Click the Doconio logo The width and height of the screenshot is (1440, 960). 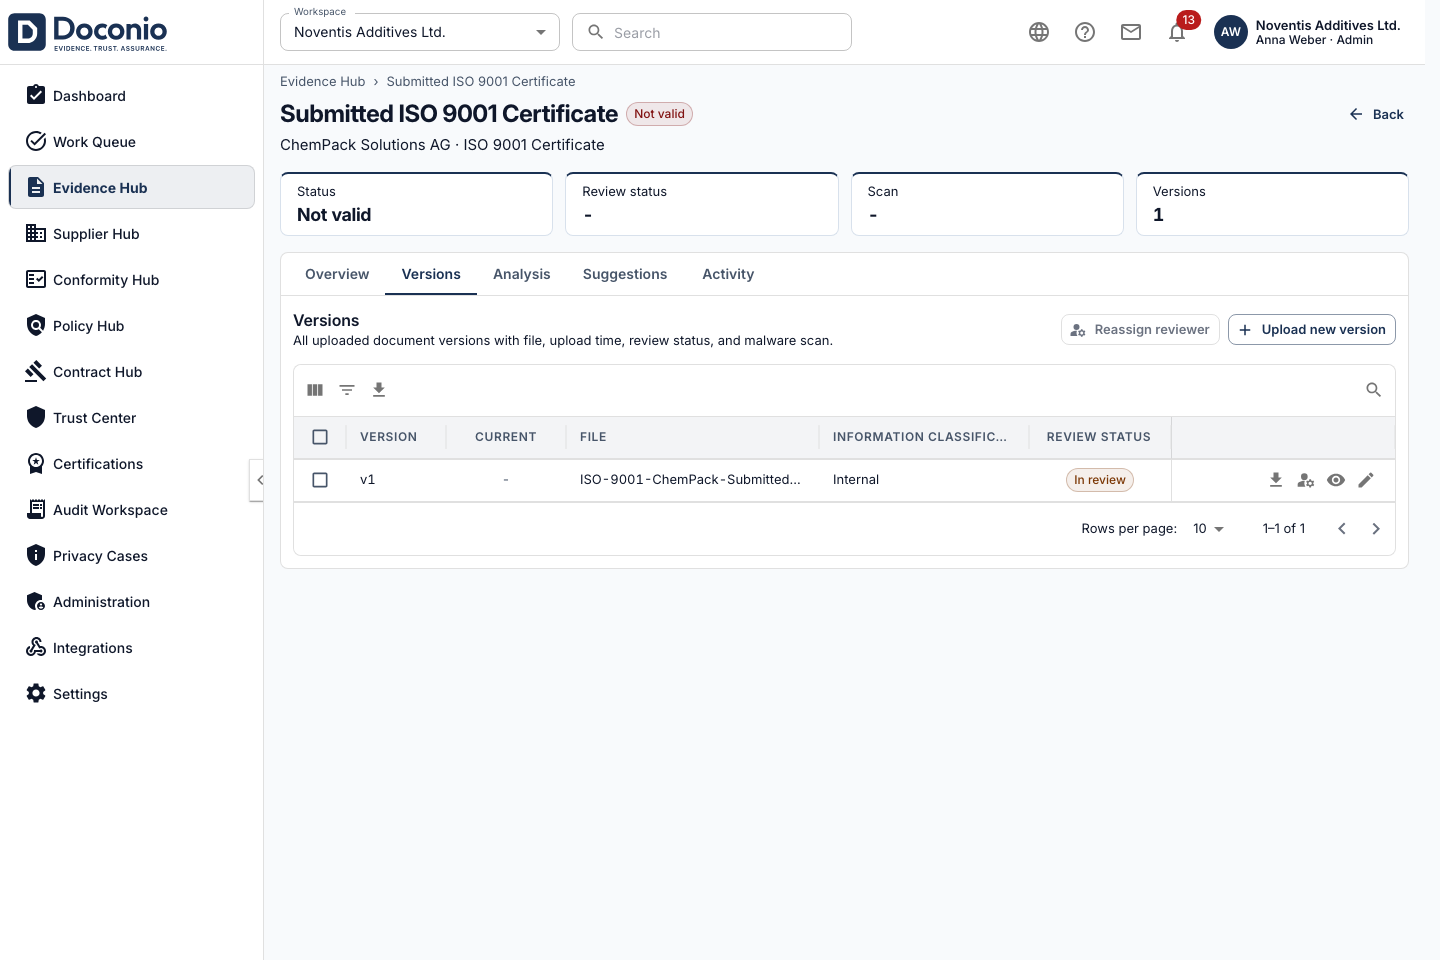[88, 32]
